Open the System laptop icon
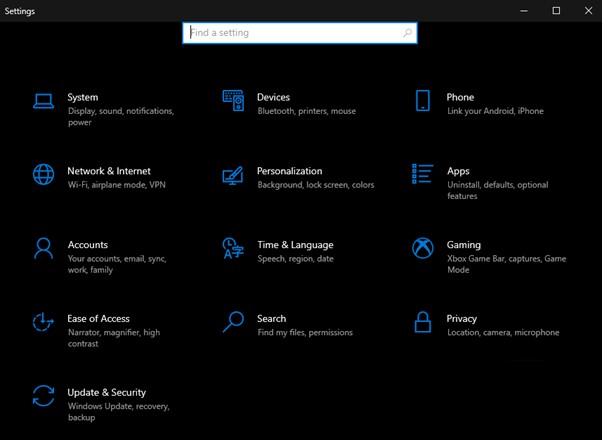Screen dimensions: 602x440 tap(43, 101)
